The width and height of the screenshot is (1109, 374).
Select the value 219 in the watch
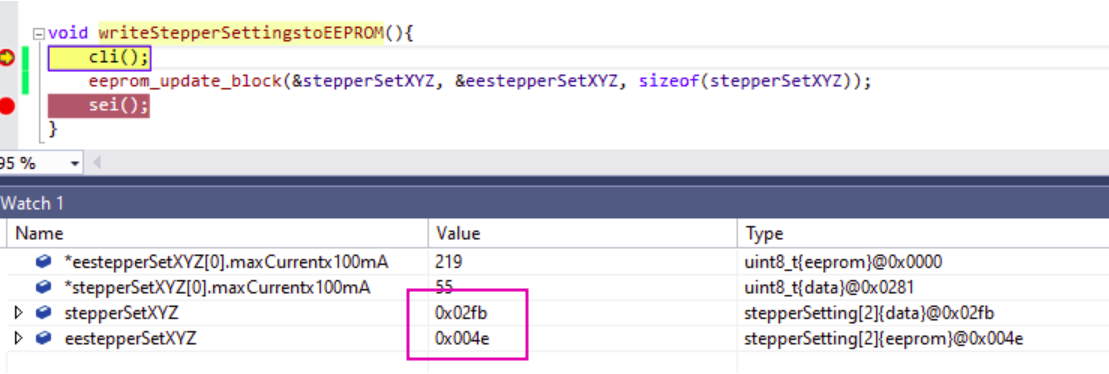click(448, 262)
